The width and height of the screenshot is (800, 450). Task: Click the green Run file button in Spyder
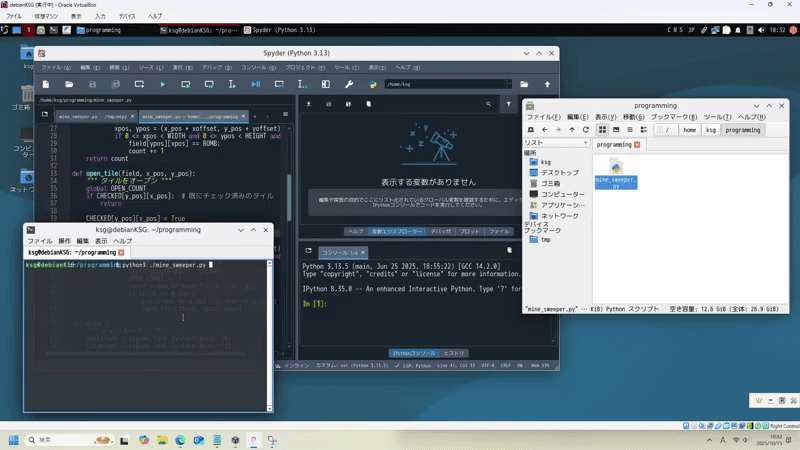[162, 85]
